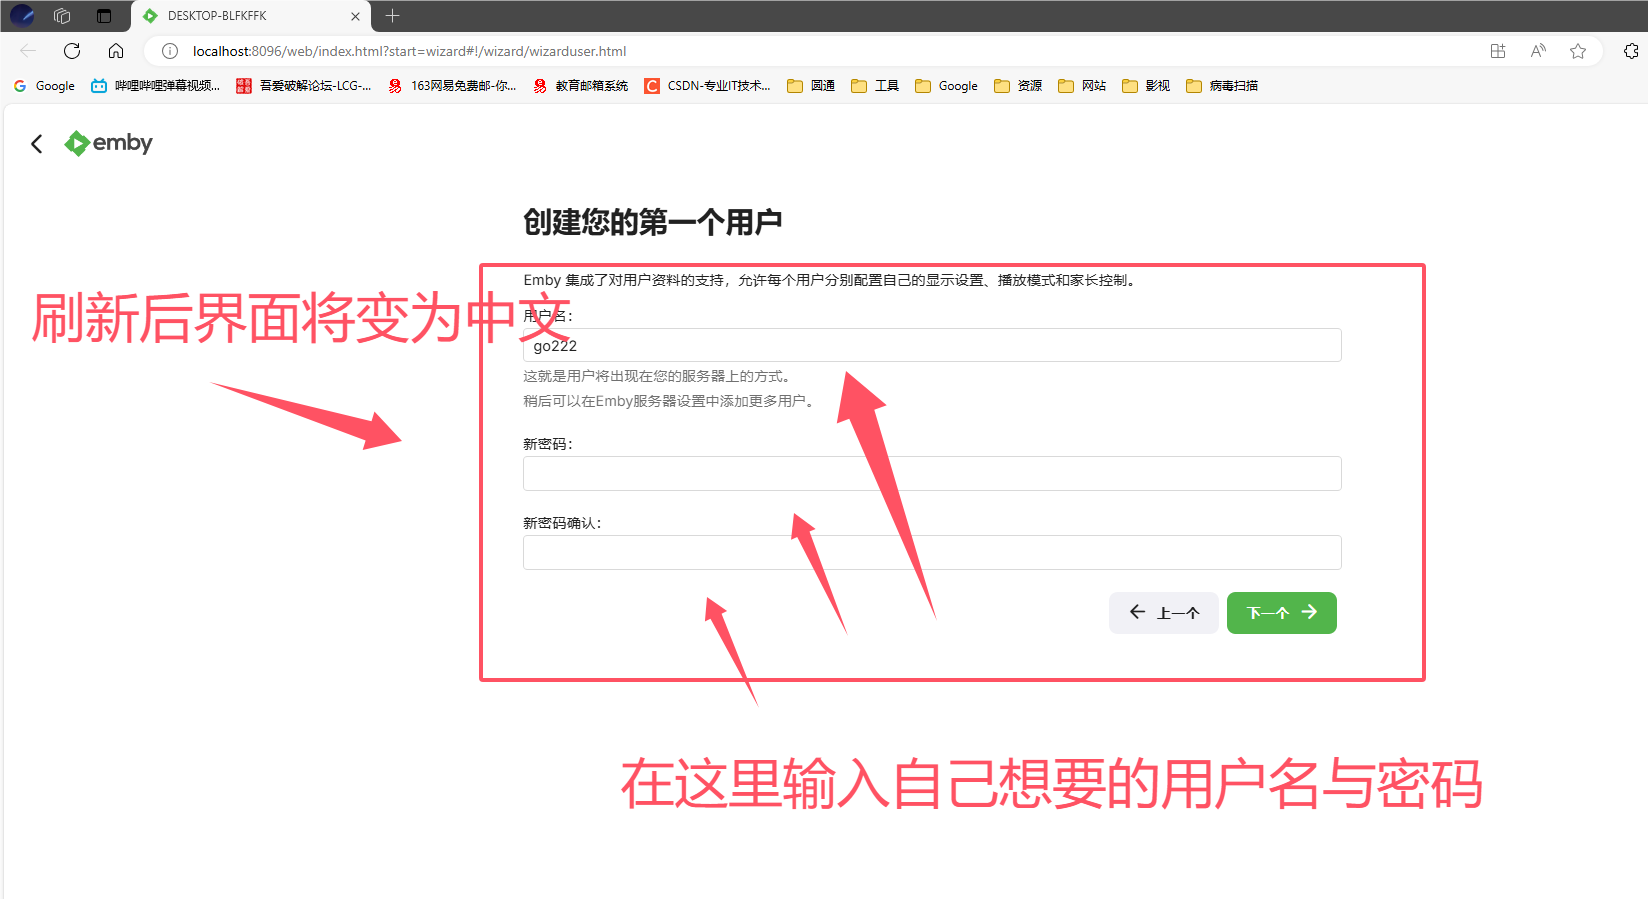This screenshot has width=1648, height=899.
Task: Expand the 资源 bookmark folder
Action: coord(1018,86)
